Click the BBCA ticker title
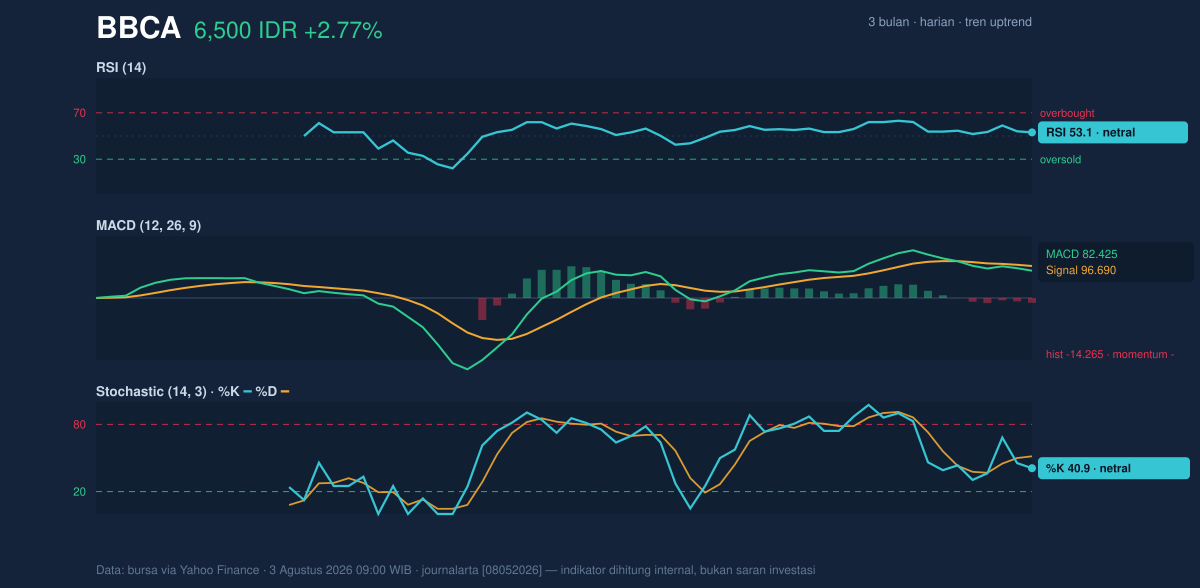This screenshot has width=1200, height=588. 139,29
